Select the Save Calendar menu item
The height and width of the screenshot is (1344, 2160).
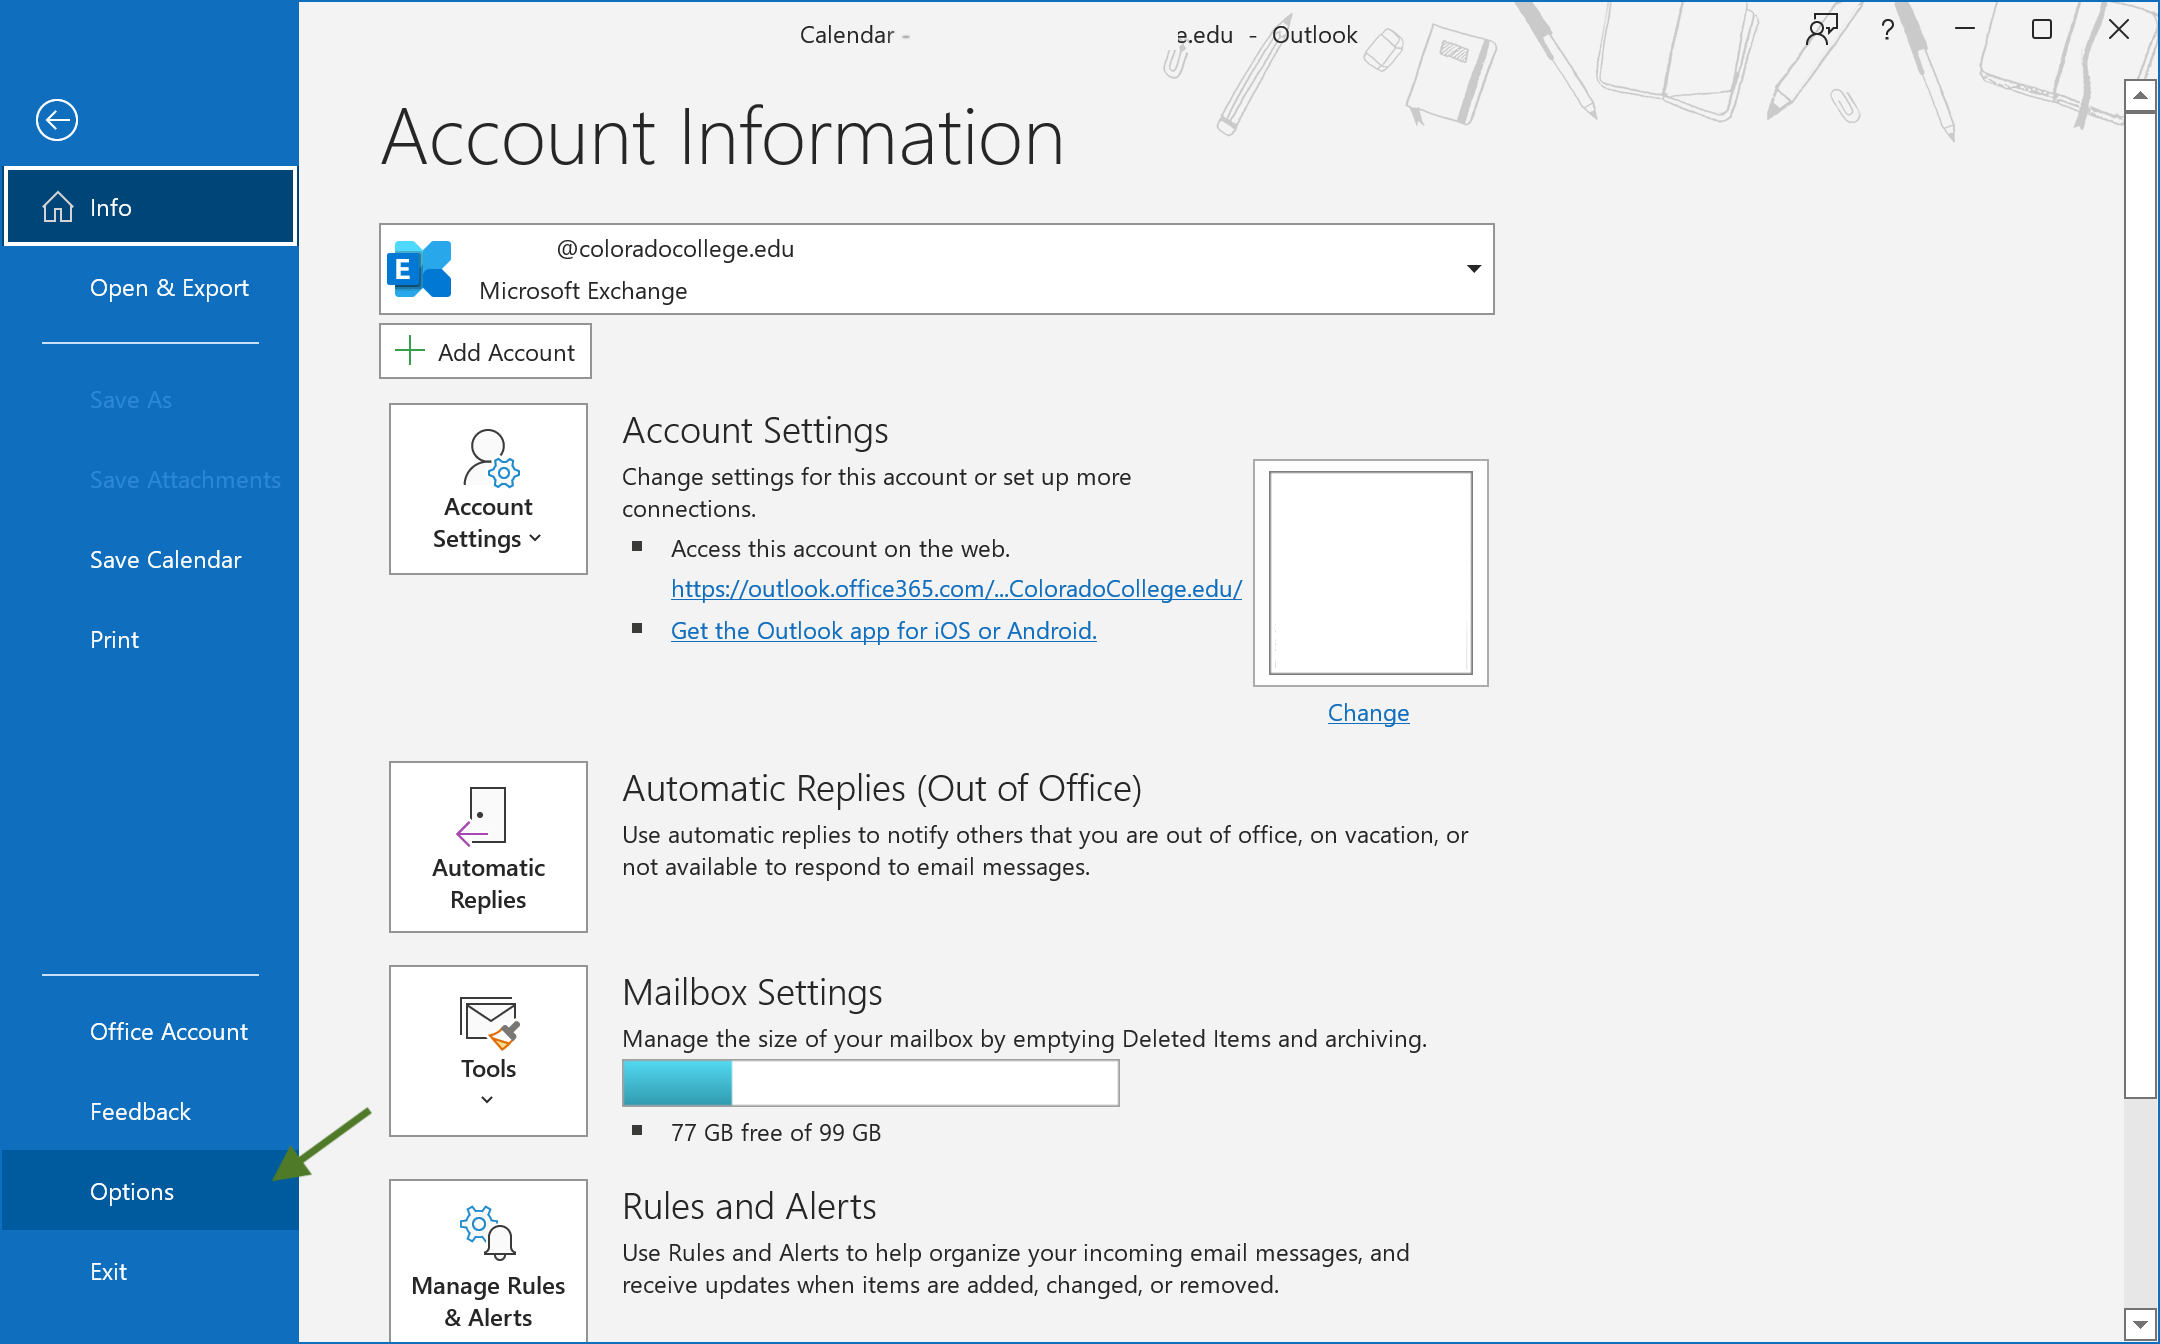coord(167,559)
